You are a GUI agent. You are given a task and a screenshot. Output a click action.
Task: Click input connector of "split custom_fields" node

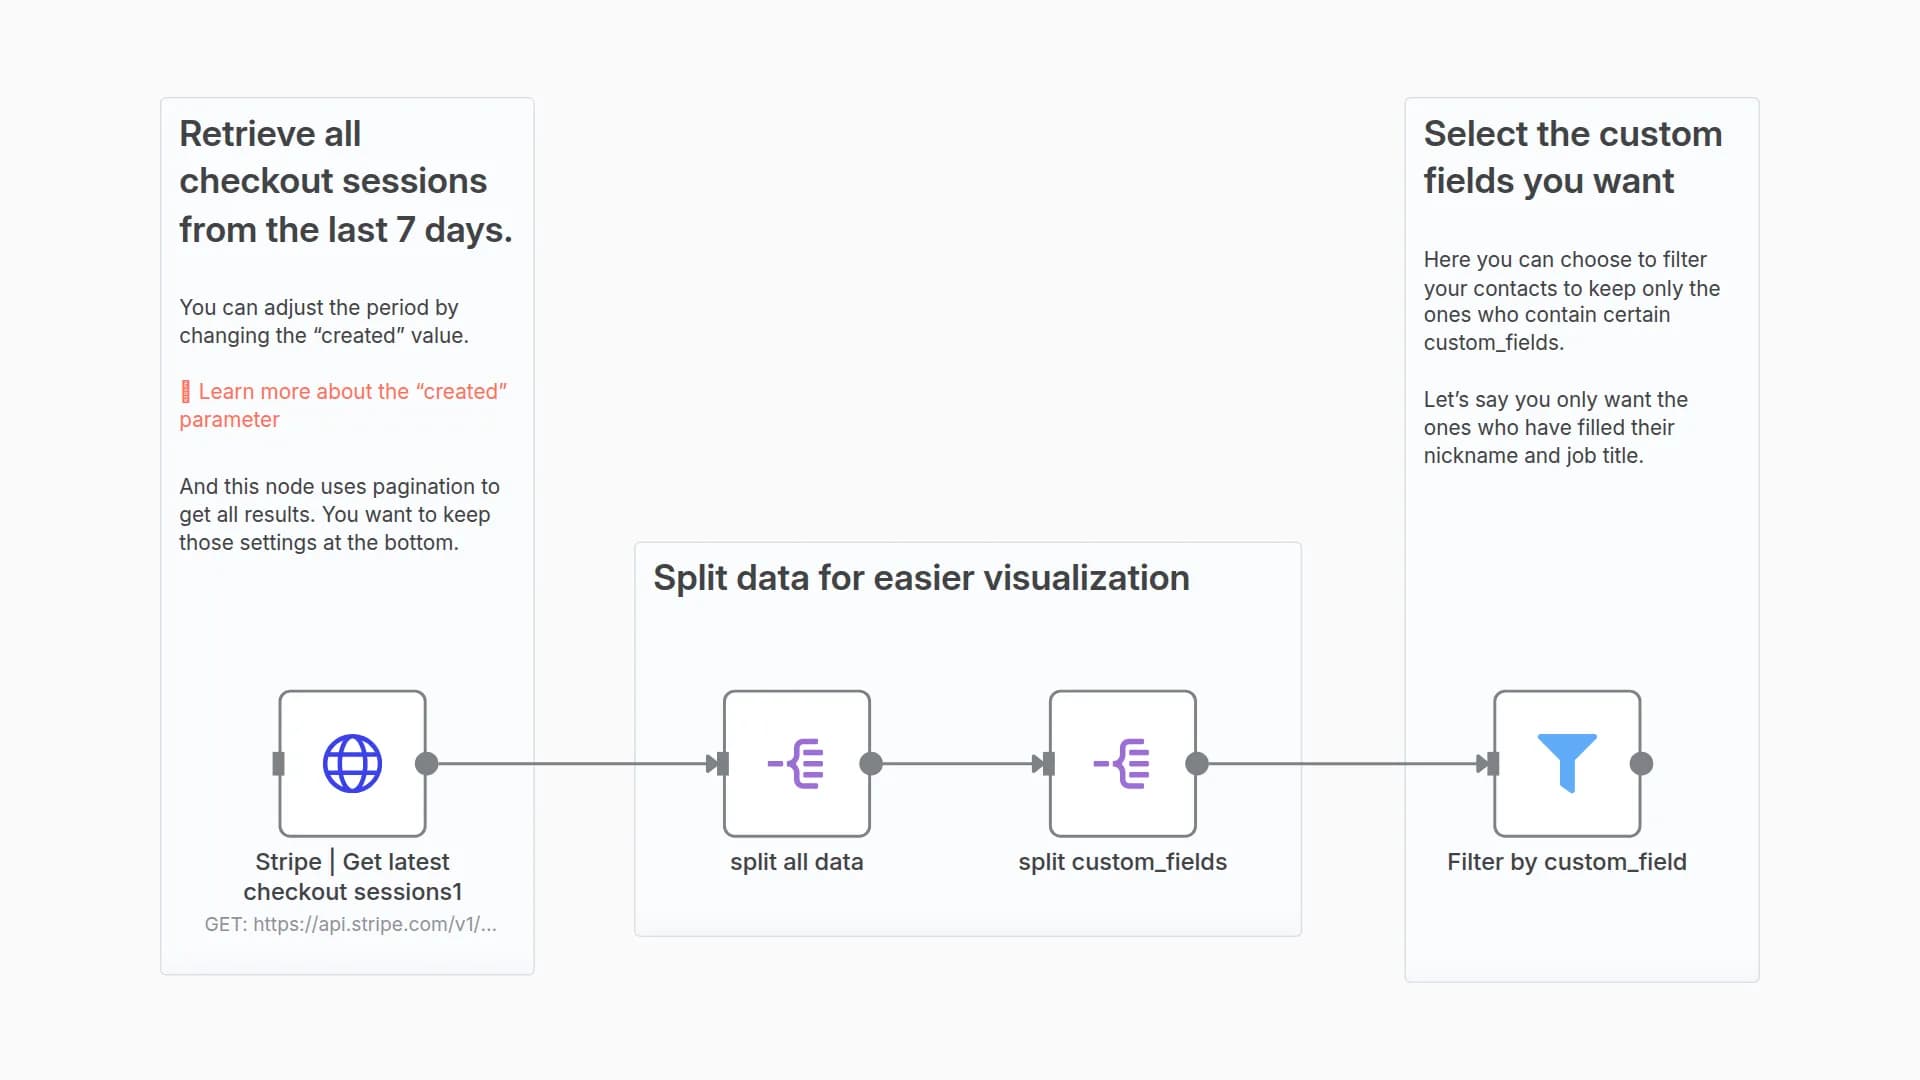1048,764
